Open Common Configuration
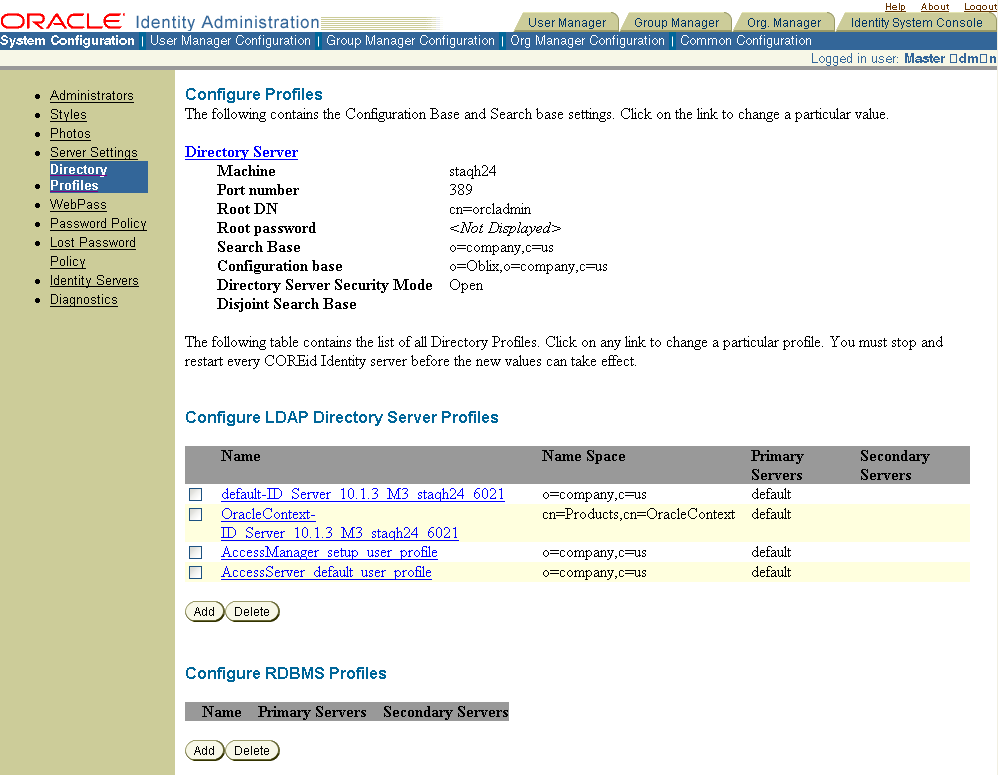 tap(745, 41)
